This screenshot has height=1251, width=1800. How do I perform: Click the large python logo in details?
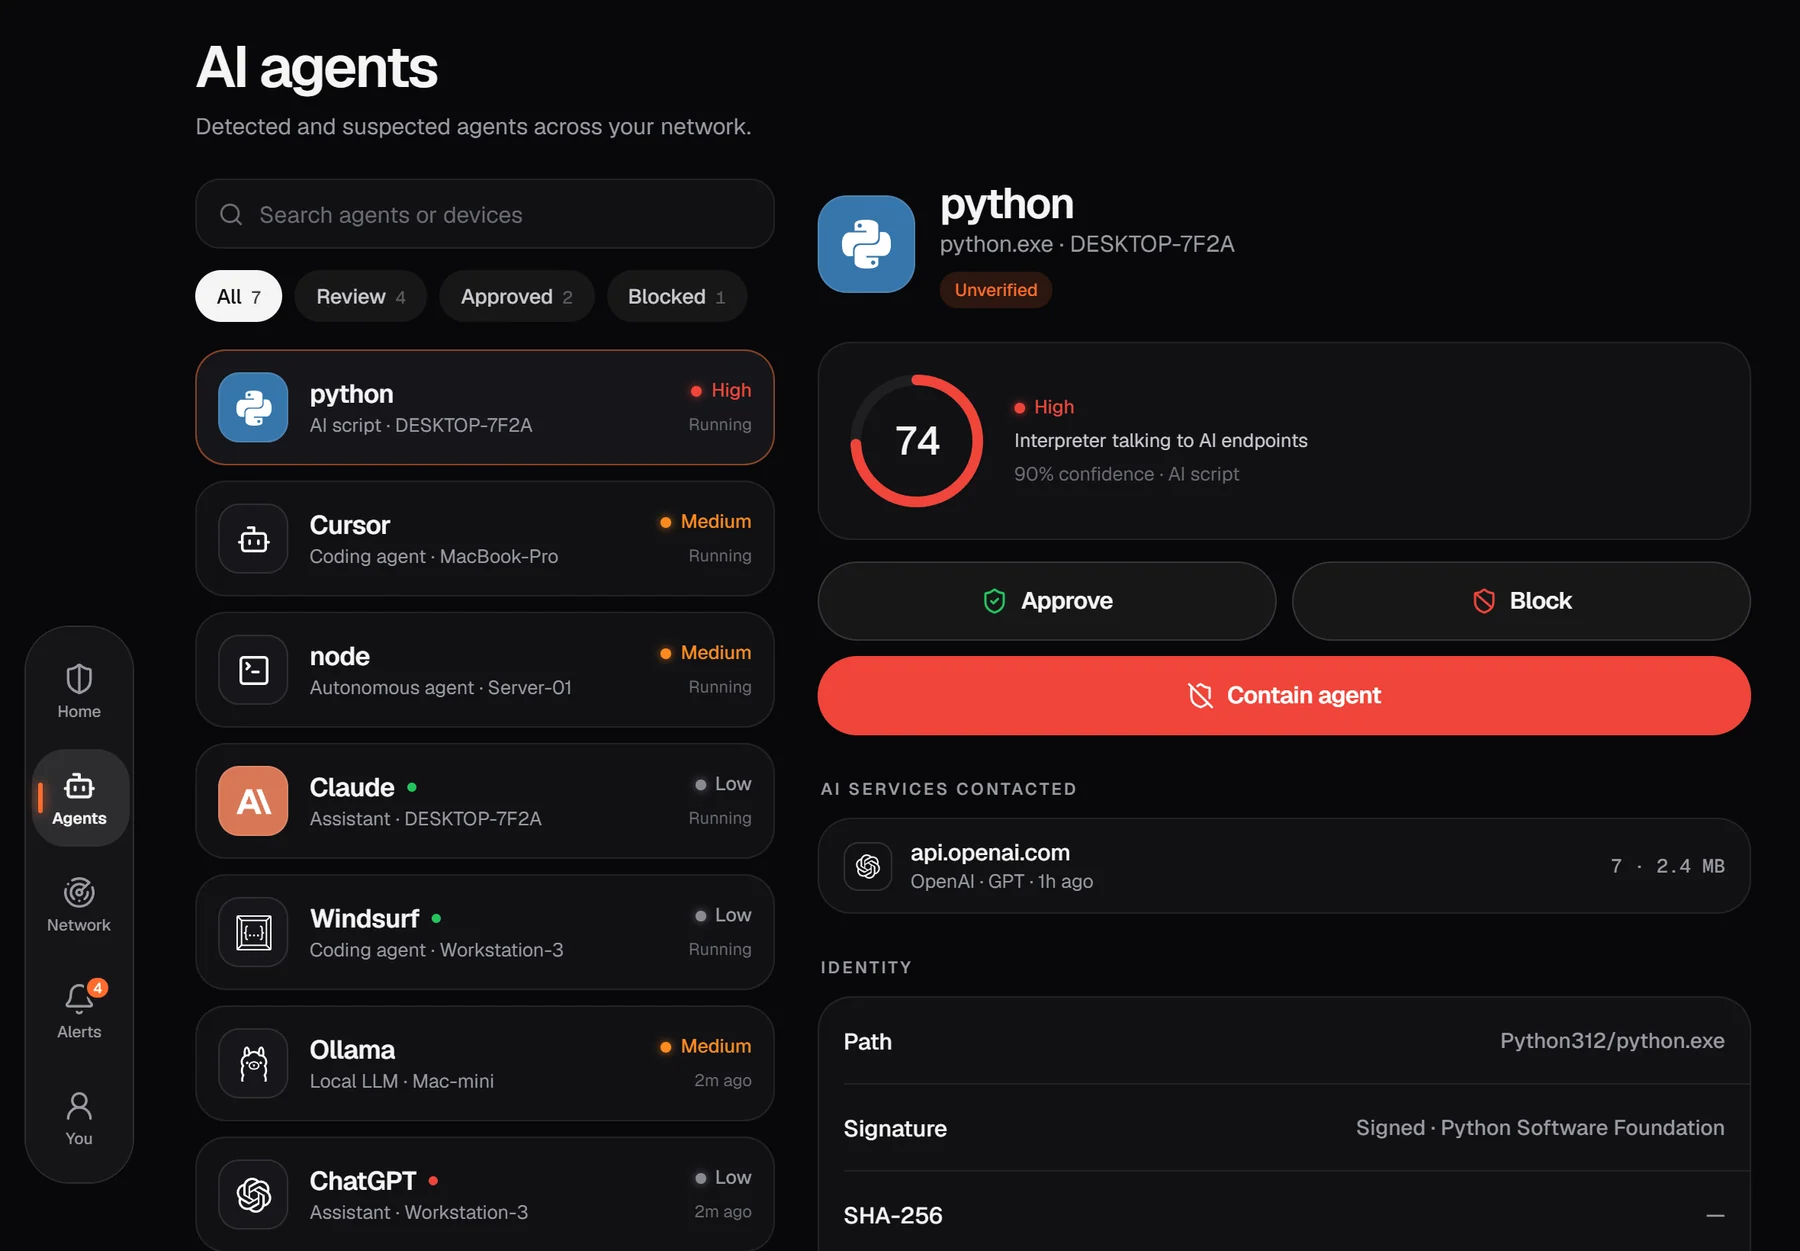click(x=866, y=244)
